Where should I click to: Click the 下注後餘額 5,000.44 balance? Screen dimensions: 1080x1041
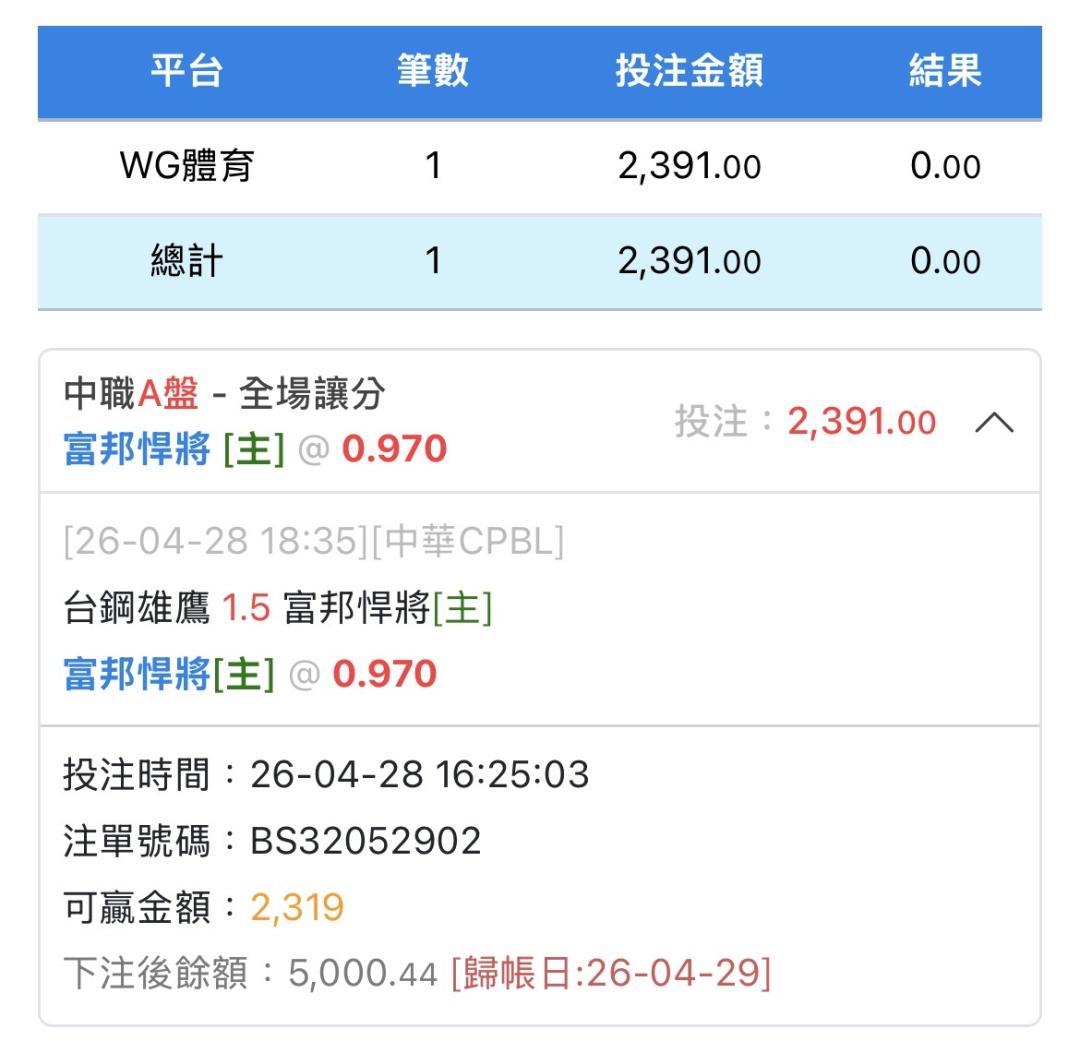point(362,973)
